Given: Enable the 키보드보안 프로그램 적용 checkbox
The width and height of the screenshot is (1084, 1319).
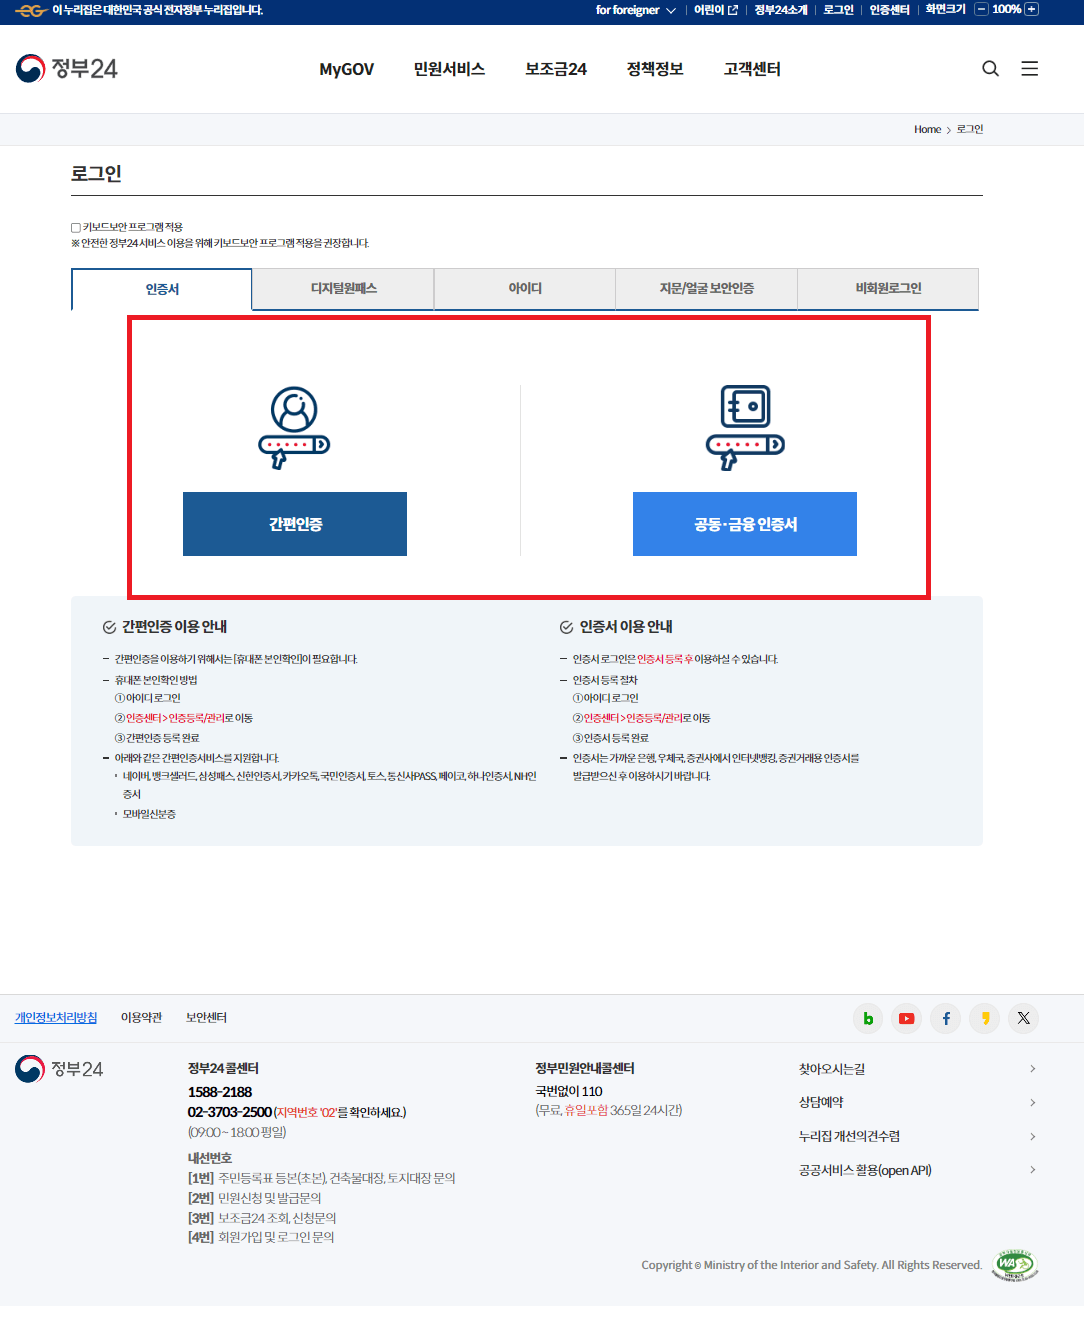Looking at the screenshot, I should [75, 227].
